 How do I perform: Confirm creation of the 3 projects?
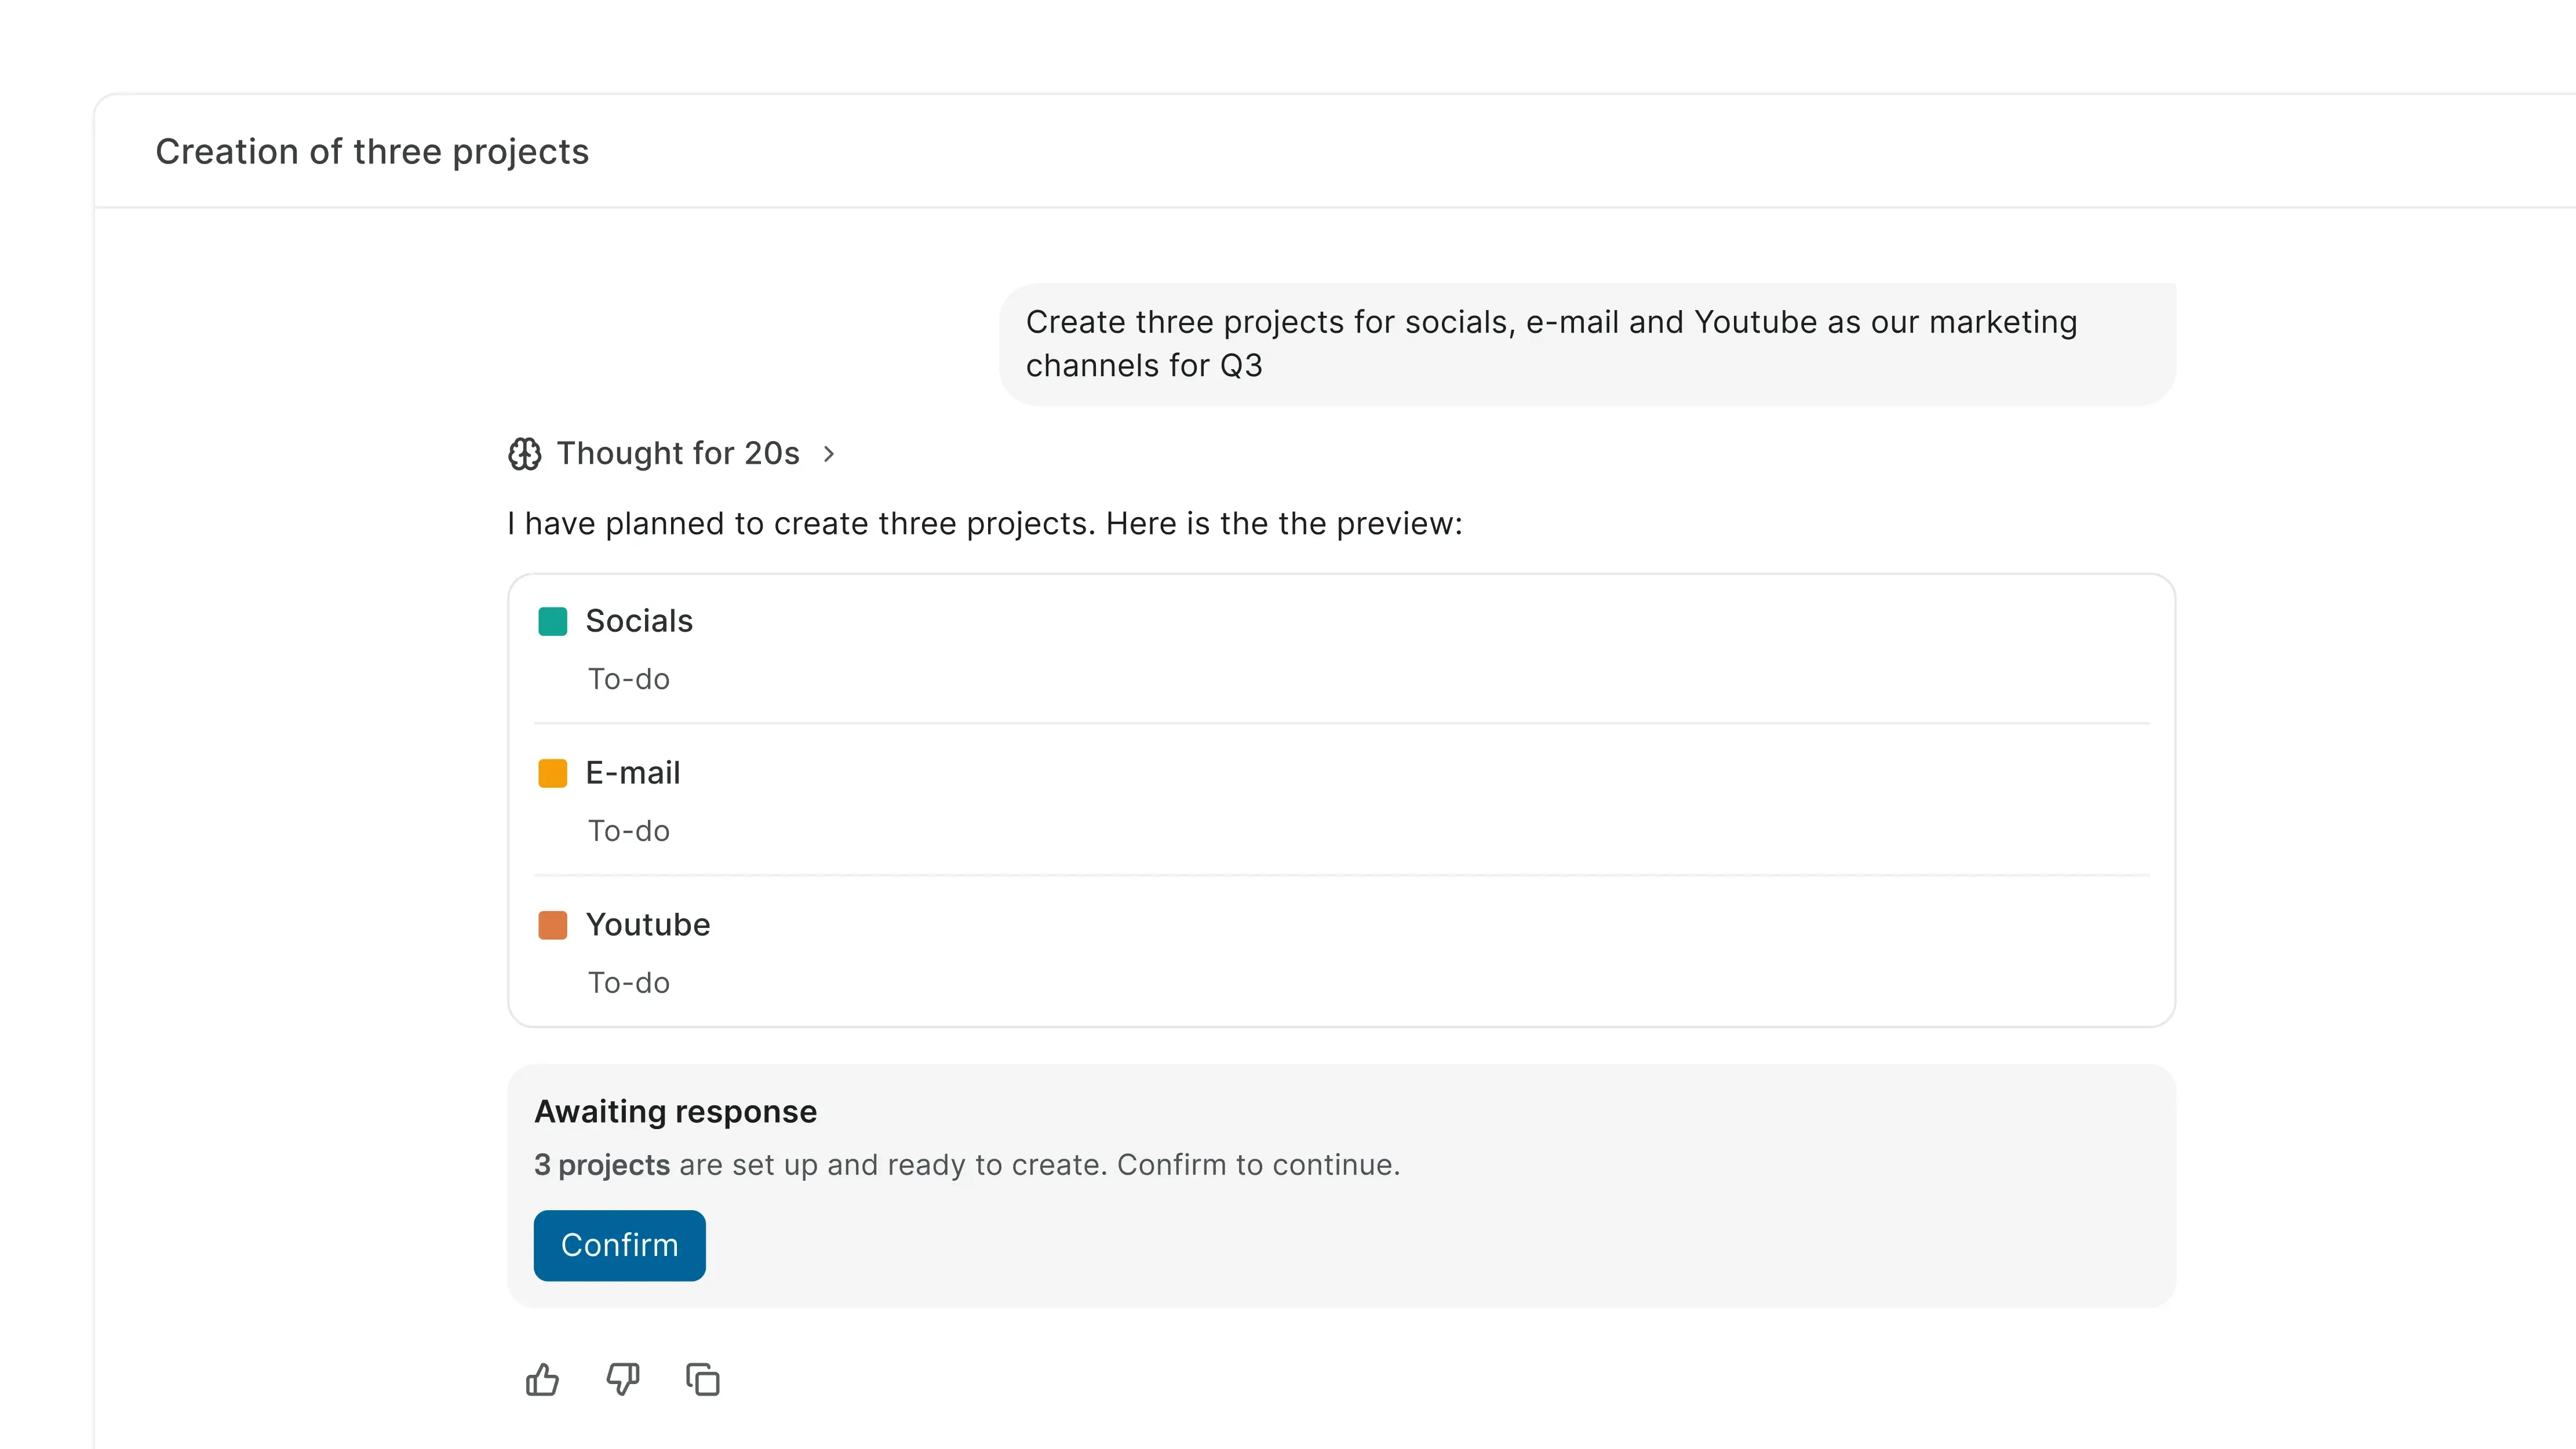tap(619, 1245)
